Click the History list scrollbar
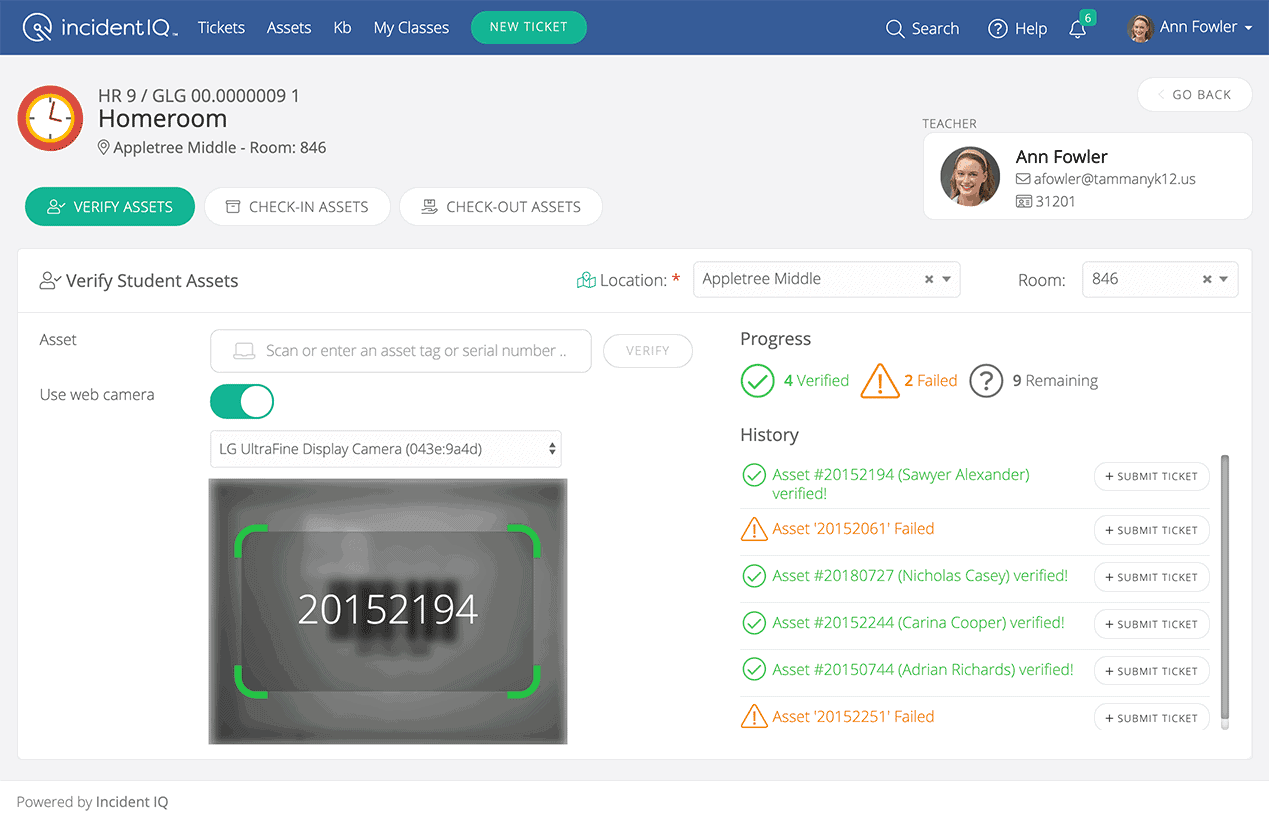This screenshot has width=1269, height=823. click(x=1225, y=590)
